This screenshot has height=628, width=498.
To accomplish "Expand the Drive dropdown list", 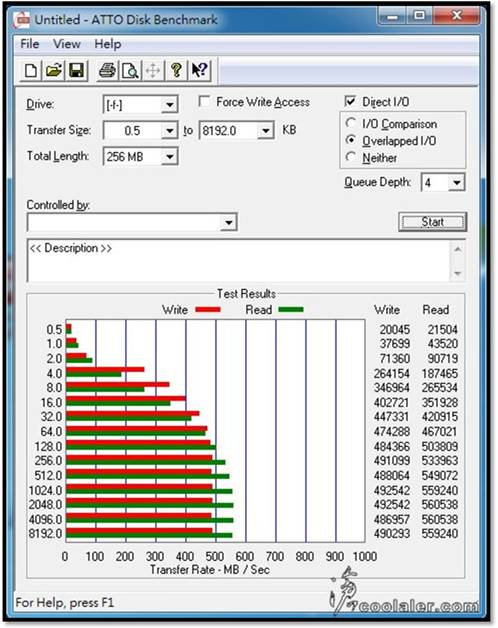I will (170, 105).
